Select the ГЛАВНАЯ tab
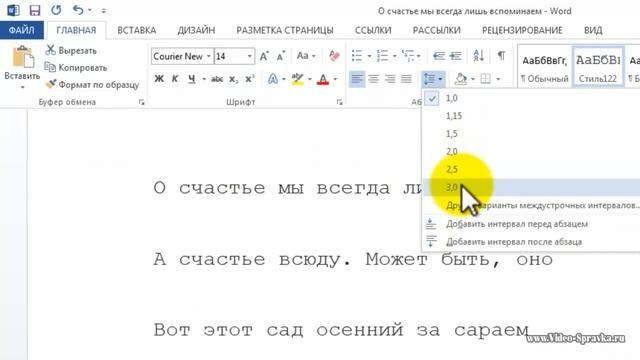This screenshot has width=640, height=360. click(76, 30)
